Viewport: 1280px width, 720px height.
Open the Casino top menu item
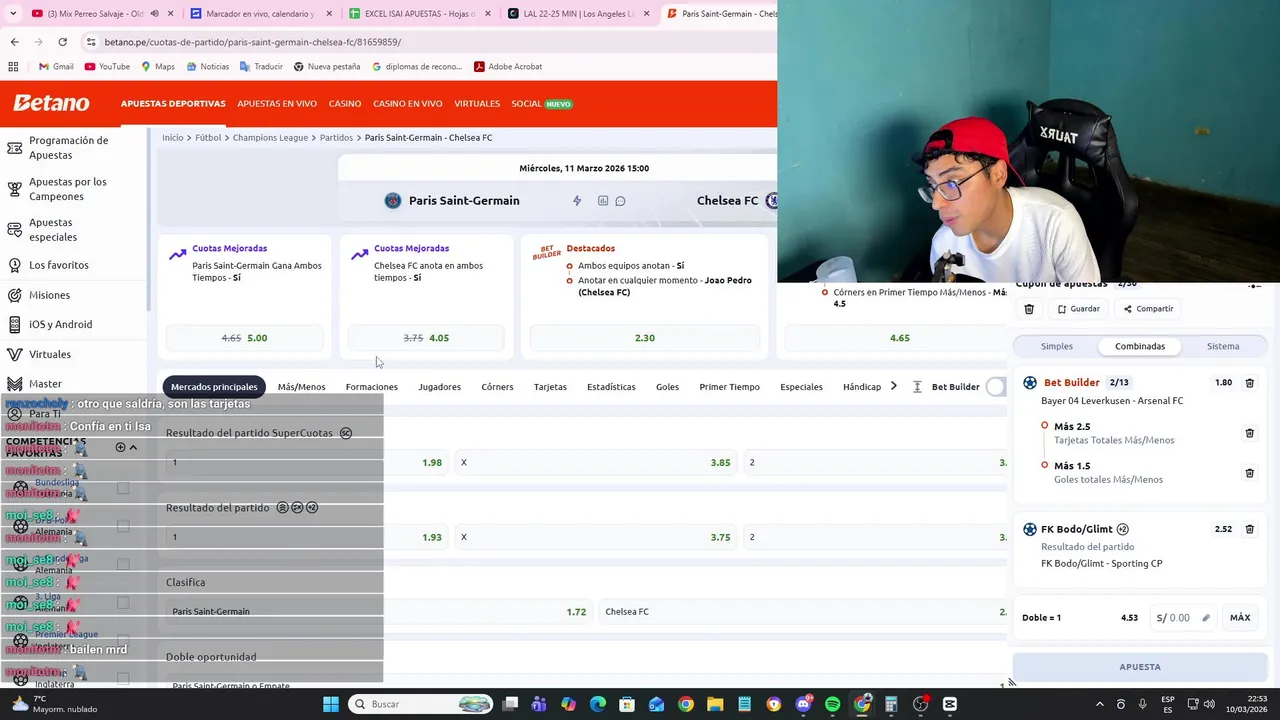tap(345, 104)
